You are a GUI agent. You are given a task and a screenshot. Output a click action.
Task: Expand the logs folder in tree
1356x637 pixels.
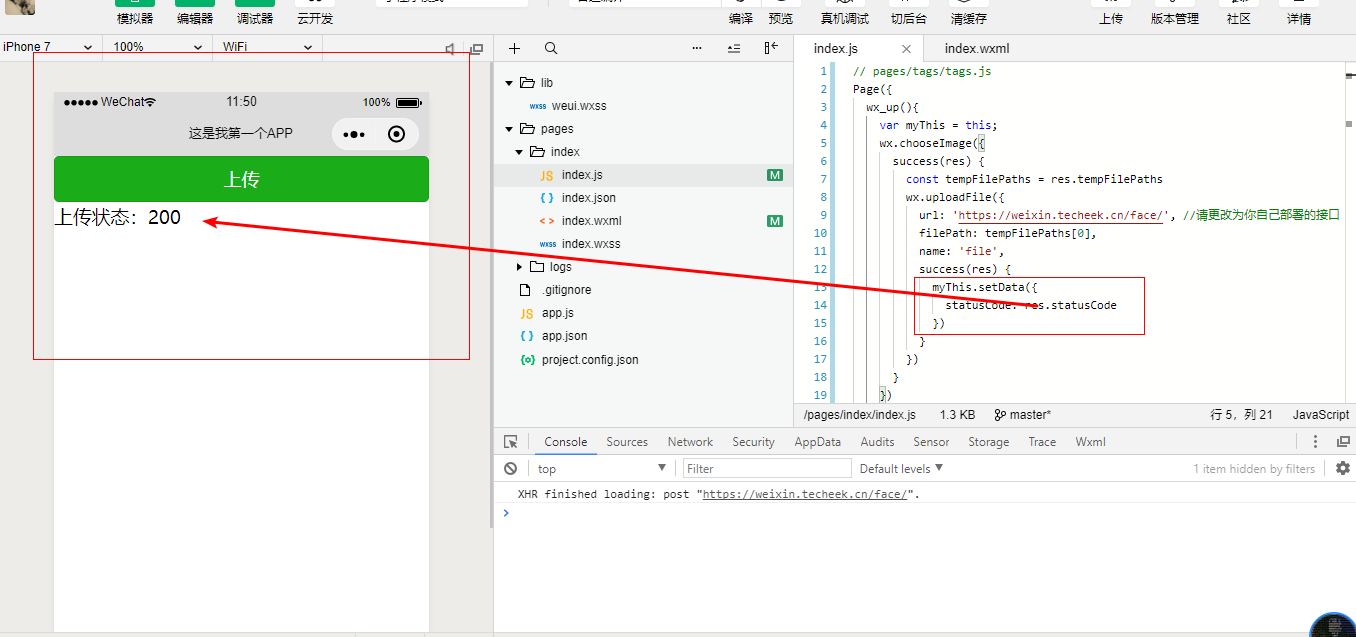click(x=520, y=267)
